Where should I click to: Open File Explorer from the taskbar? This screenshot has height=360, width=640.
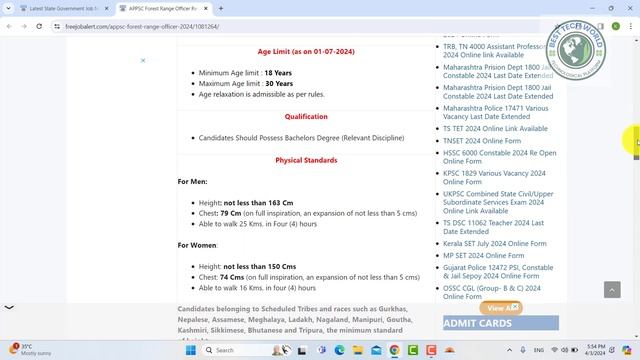pos(358,350)
